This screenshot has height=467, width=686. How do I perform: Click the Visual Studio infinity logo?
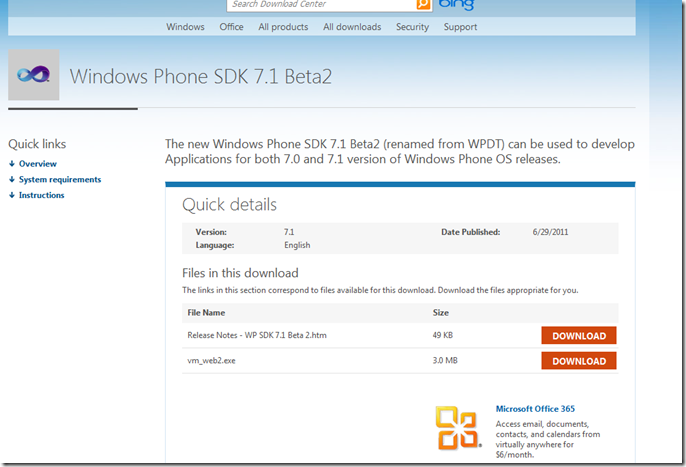(x=34, y=75)
